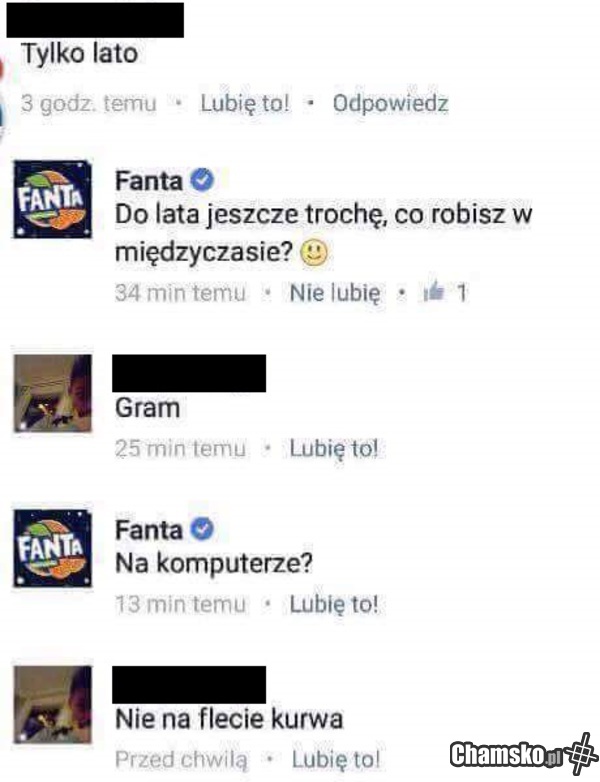
Task: Click the verified badge next to first Fanta name
Action: tap(202, 180)
